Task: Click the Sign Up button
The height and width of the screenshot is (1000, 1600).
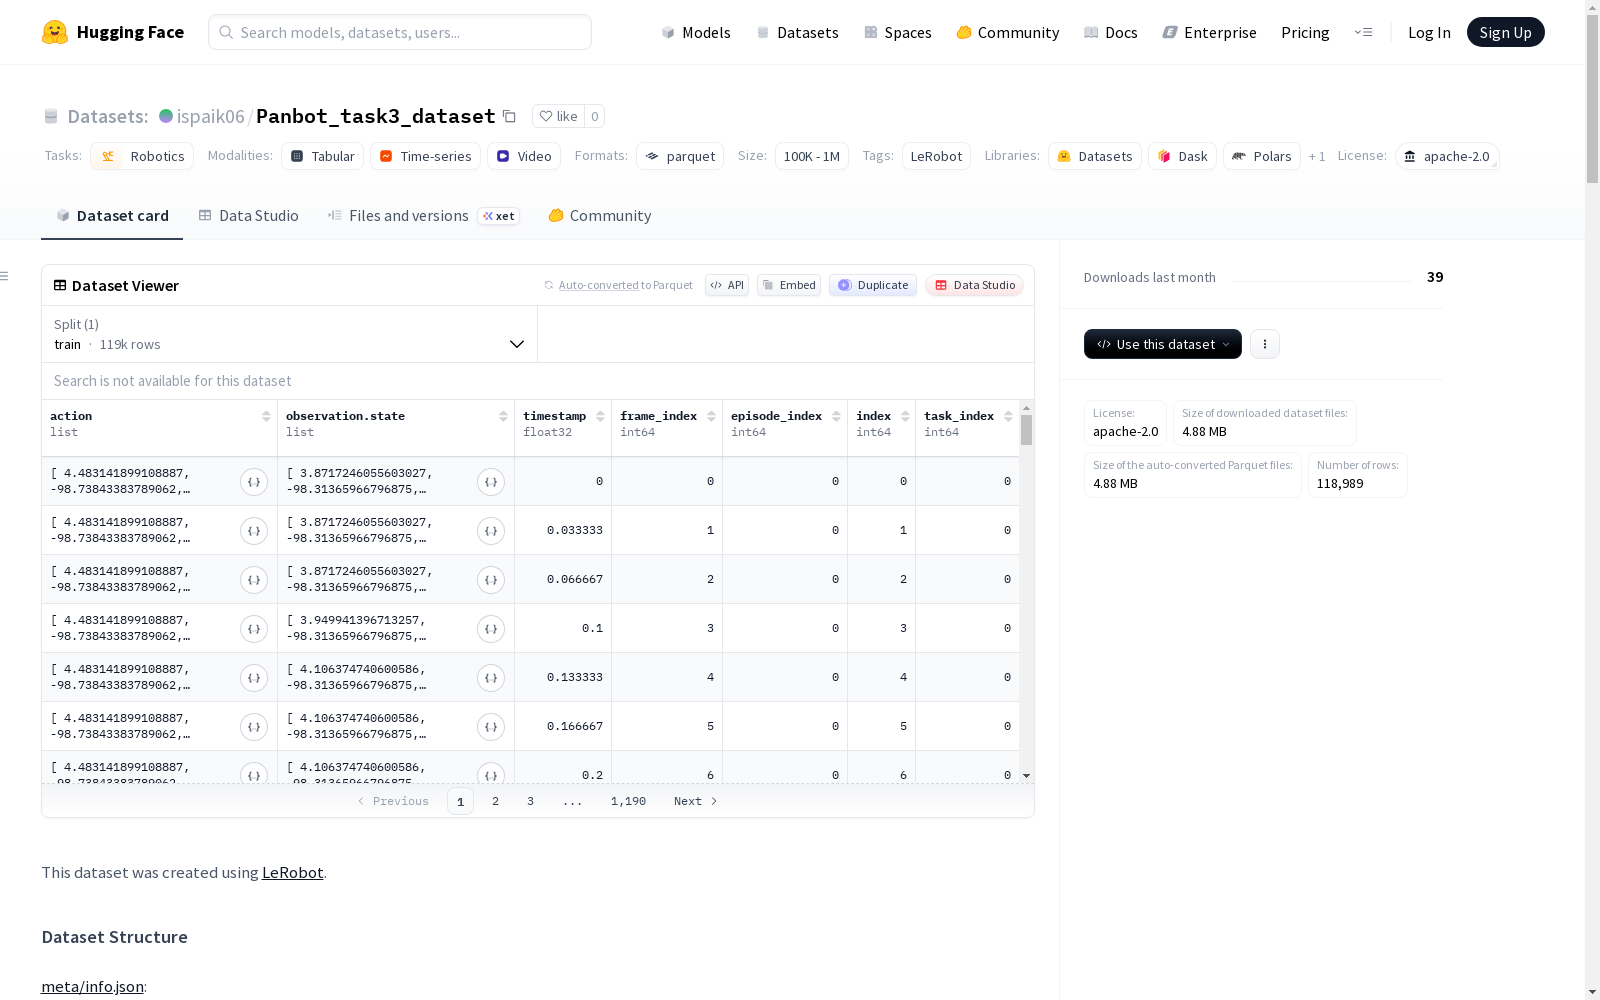Action: (1505, 32)
